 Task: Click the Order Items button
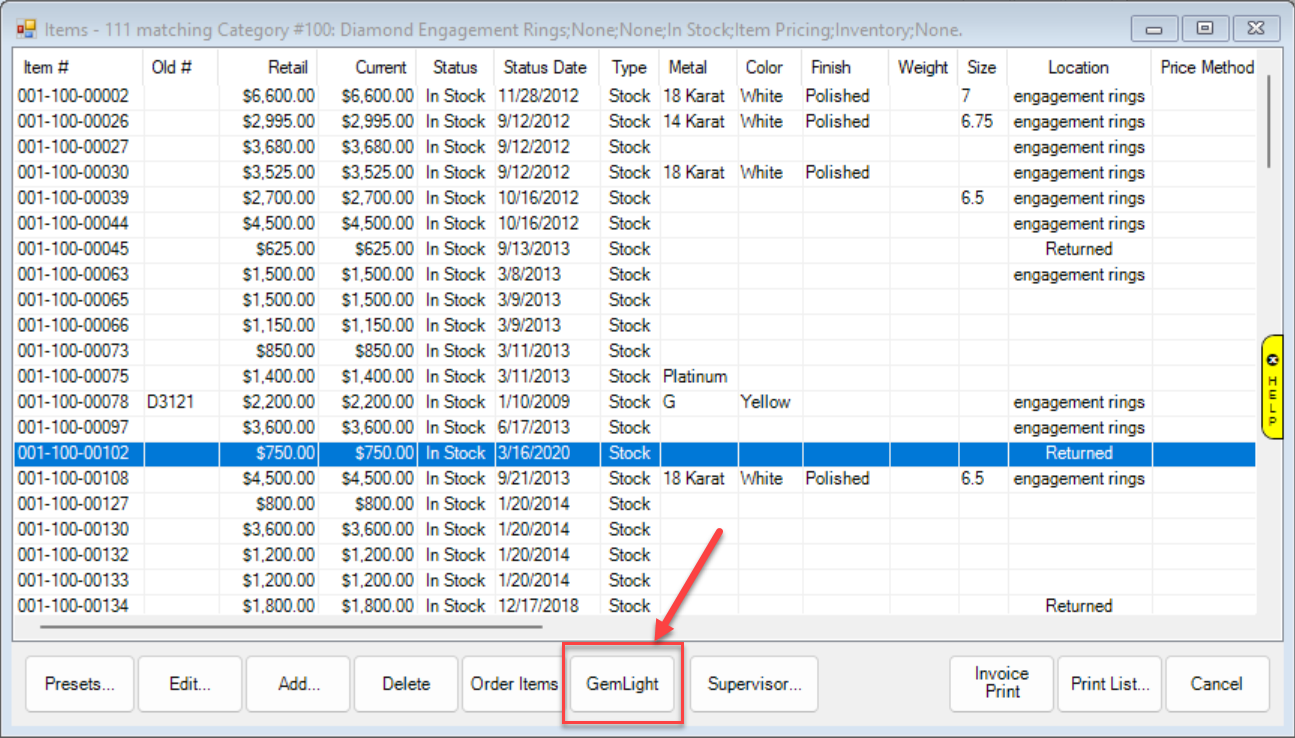coord(514,684)
